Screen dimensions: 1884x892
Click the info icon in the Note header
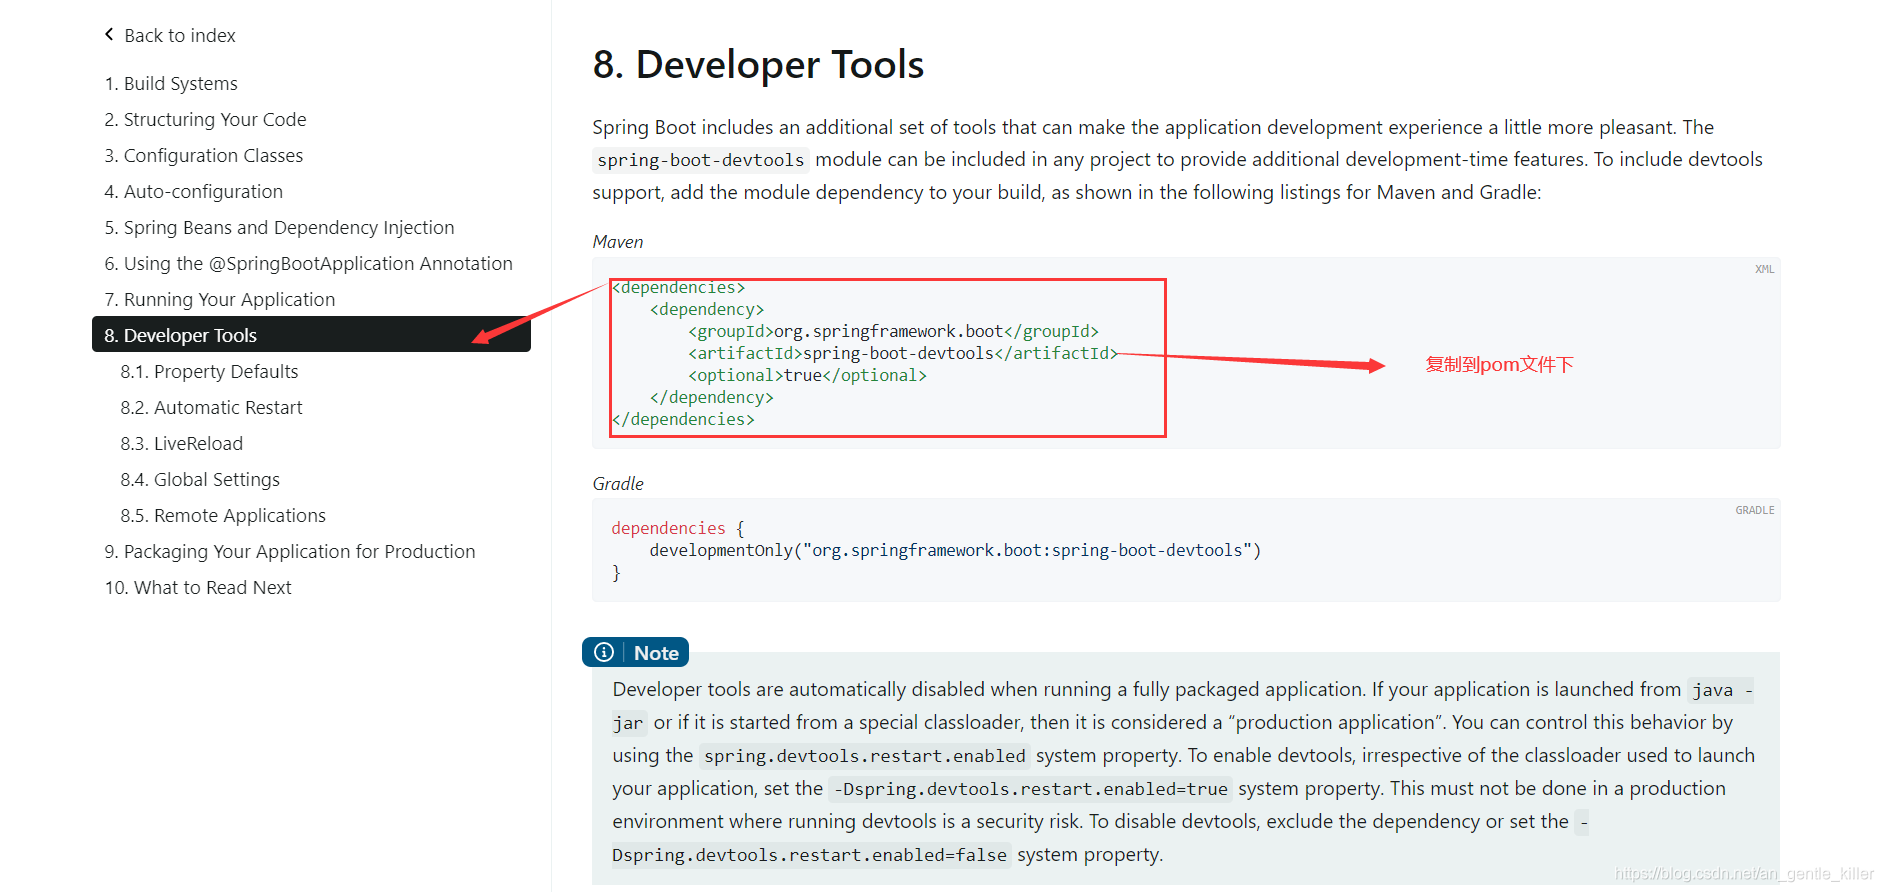pos(604,652)
